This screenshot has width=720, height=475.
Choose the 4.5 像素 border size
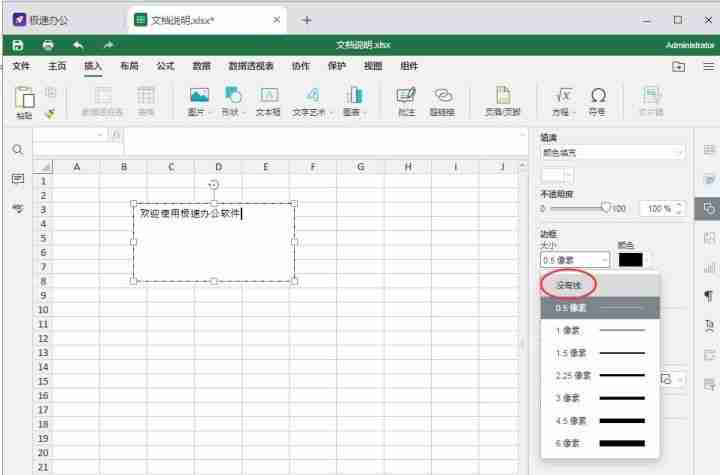point(600,420)
